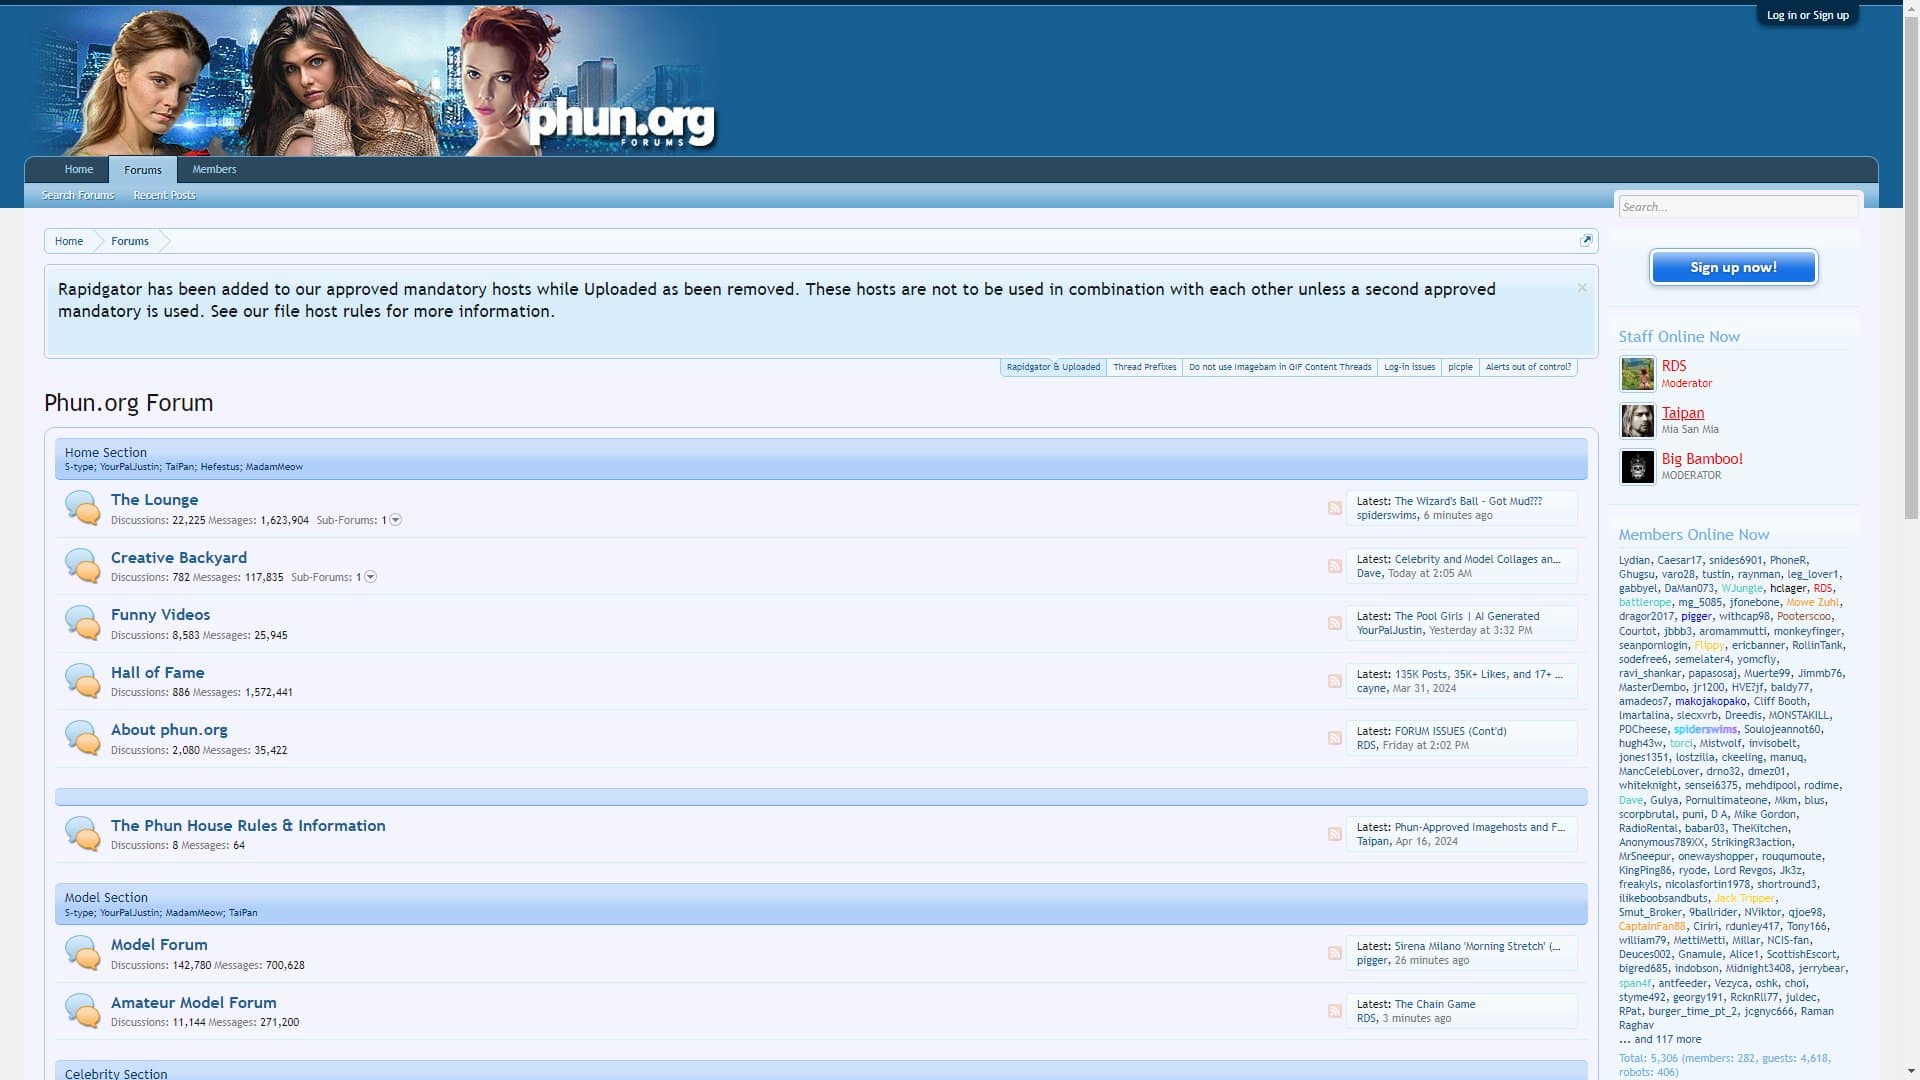Click Hall of Fame forum icon

tap(83, 680)
